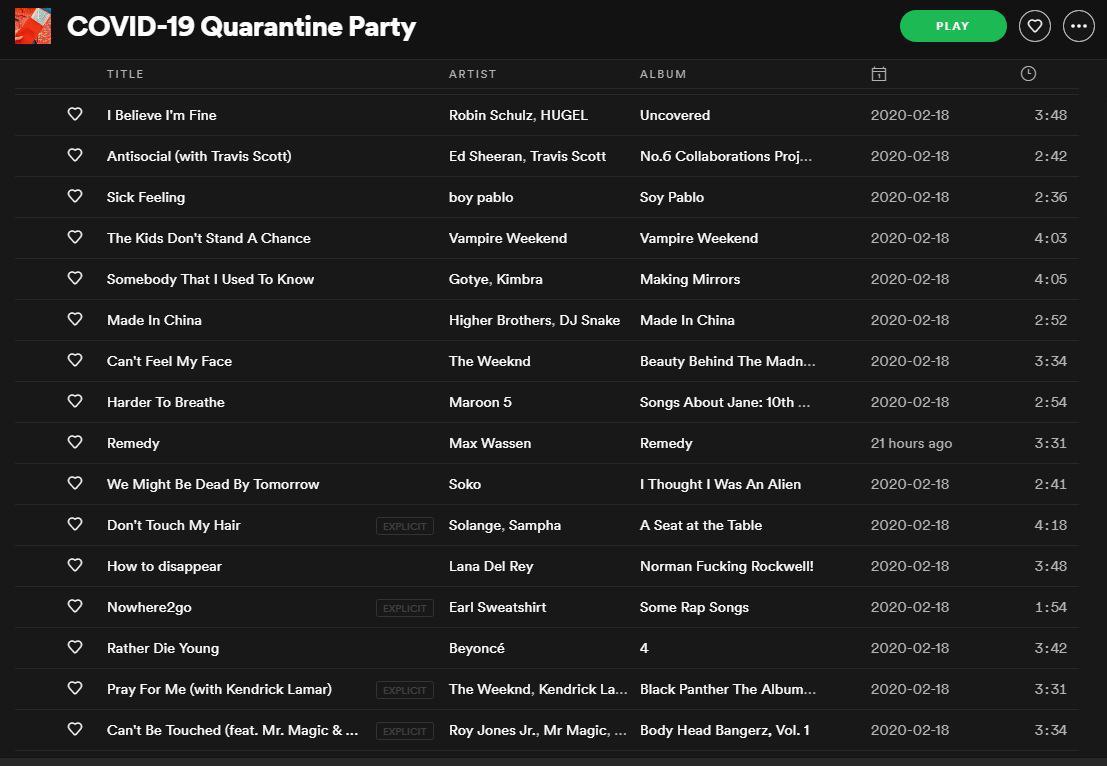1107x766 pixels.
Task: Open album No.6 Collaborations Proj...
Action: [x=726, y=156]
